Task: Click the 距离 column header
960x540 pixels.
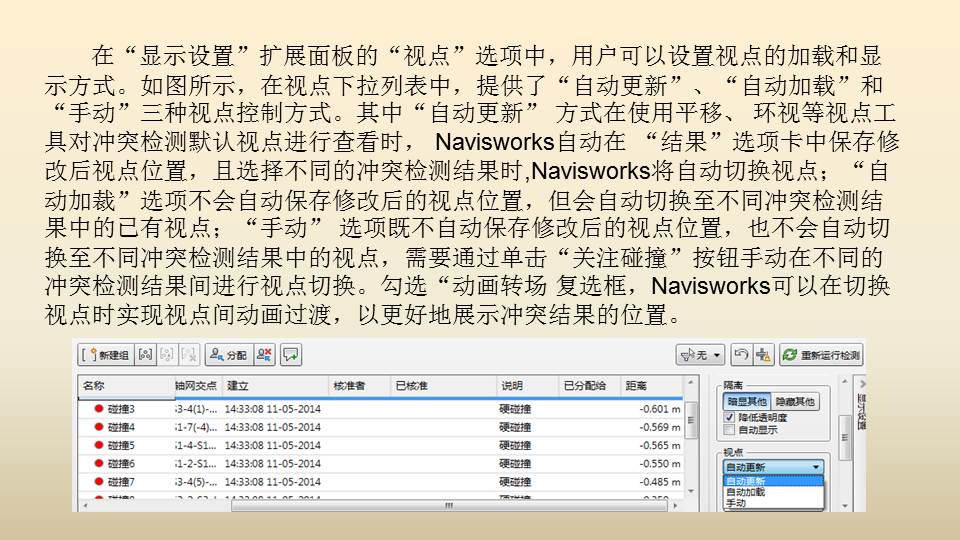Action: 651,386
